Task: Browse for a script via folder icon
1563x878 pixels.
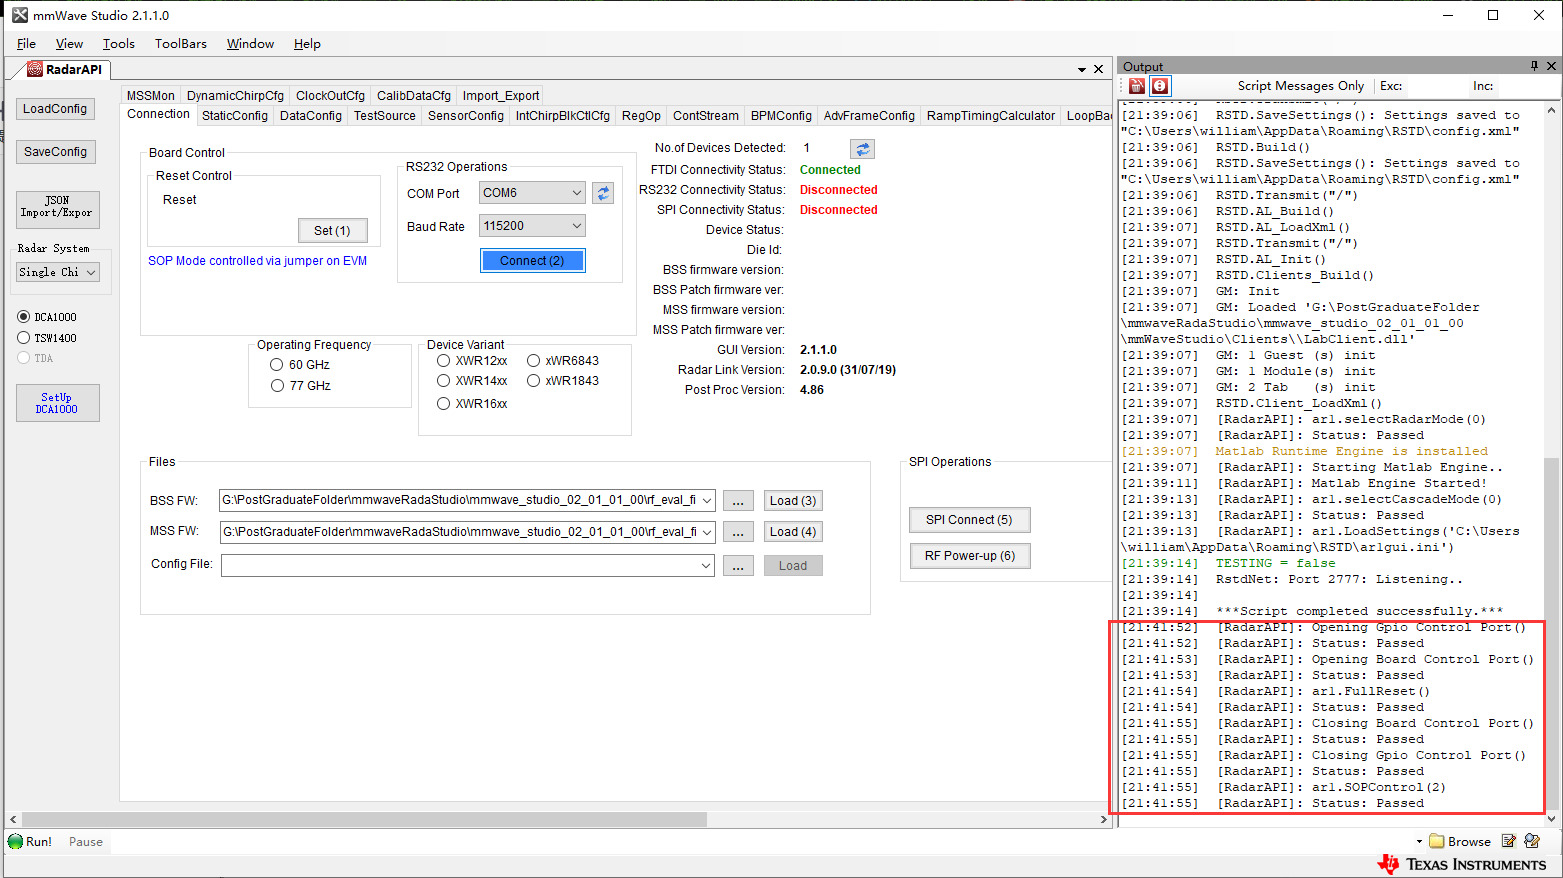Action: 1437,842
